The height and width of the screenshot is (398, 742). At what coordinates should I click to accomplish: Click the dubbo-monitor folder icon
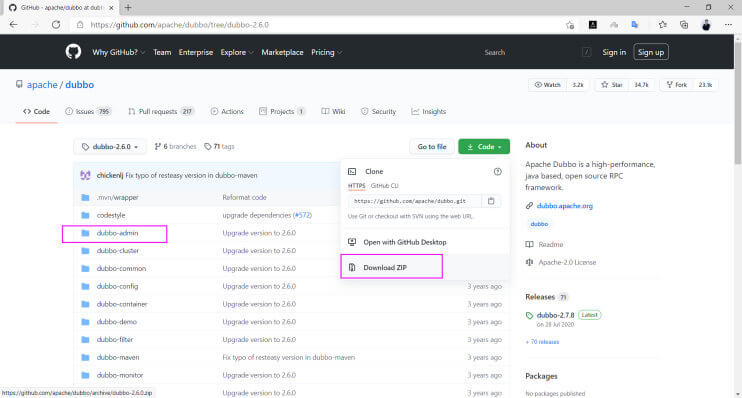85,375
